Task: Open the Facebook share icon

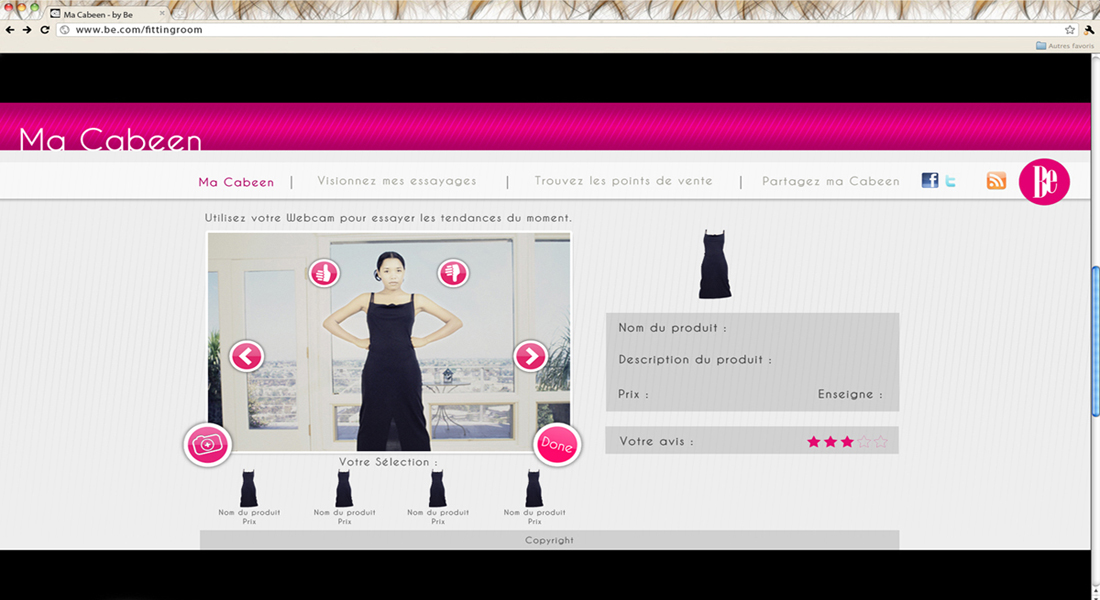Action: pos(930,180)
